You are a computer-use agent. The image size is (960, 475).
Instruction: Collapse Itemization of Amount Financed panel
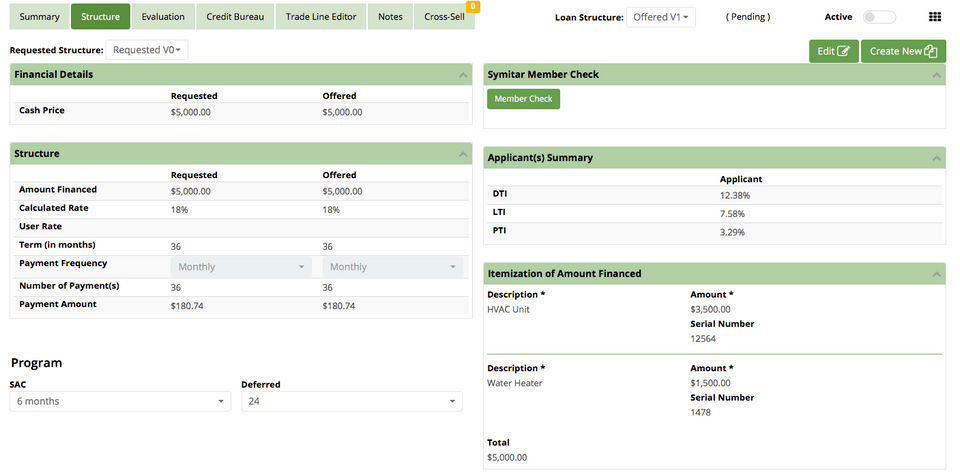[x=937, y=274]
